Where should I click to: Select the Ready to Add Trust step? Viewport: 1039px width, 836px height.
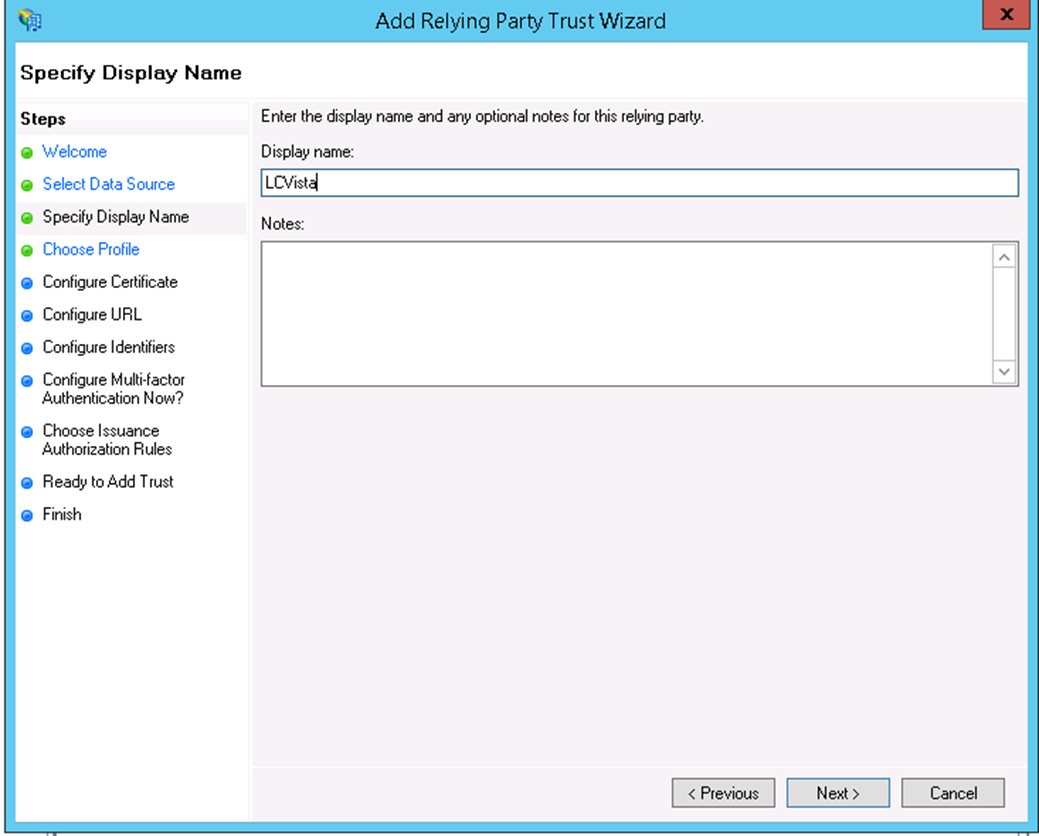(x=108, y=482)
